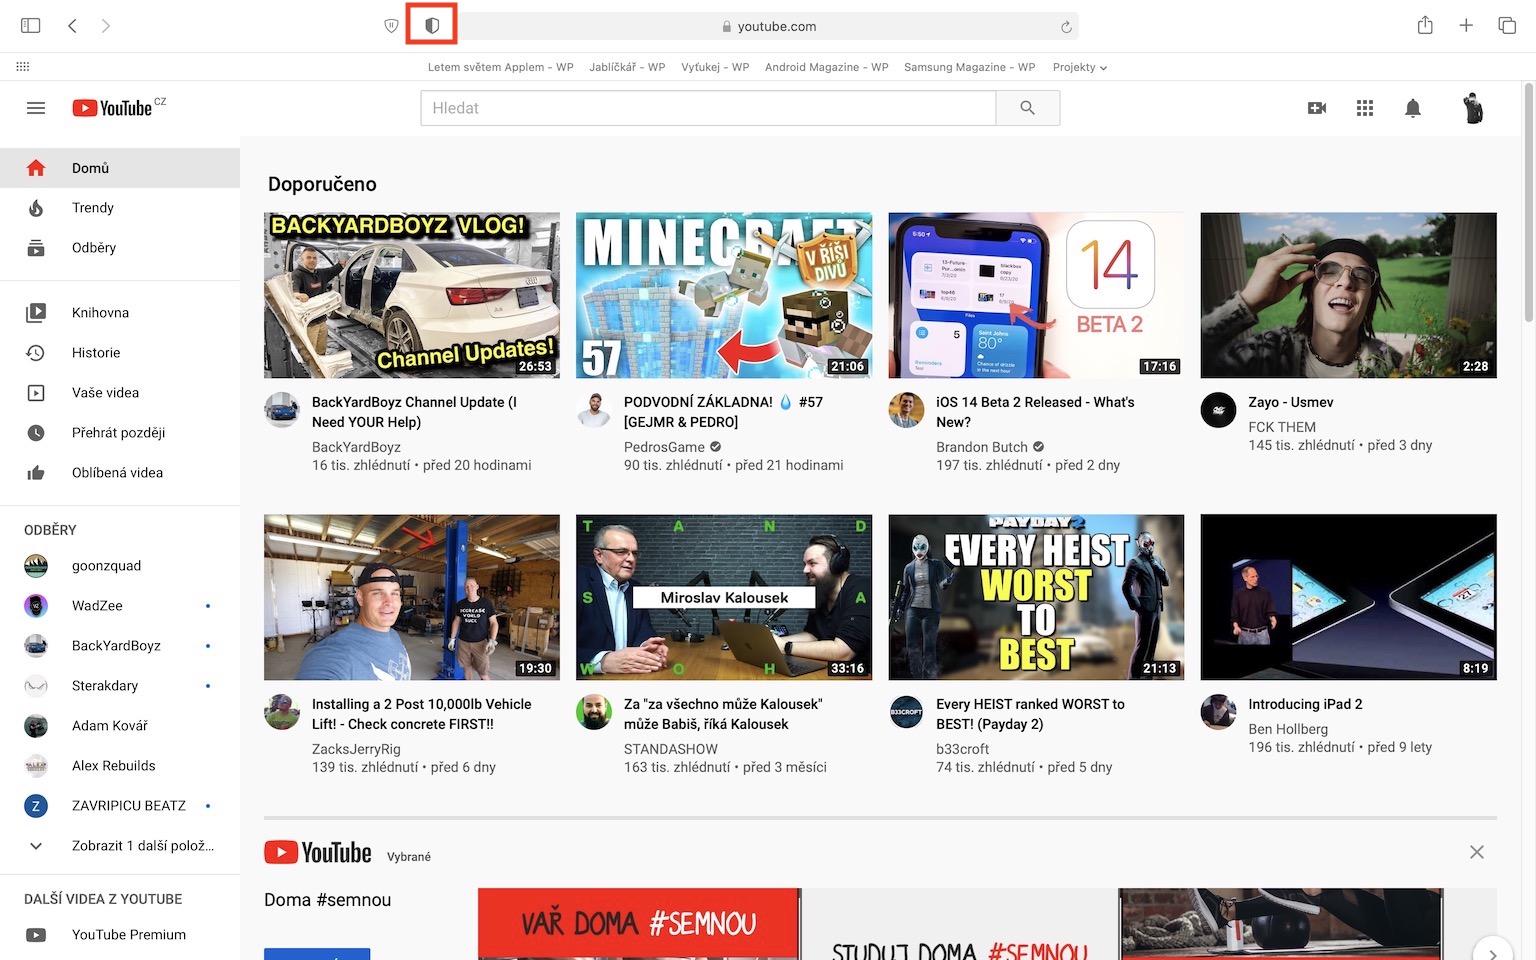Open YouTube Premium in the sidebar

pyautogui.click(x=120, y=935)
